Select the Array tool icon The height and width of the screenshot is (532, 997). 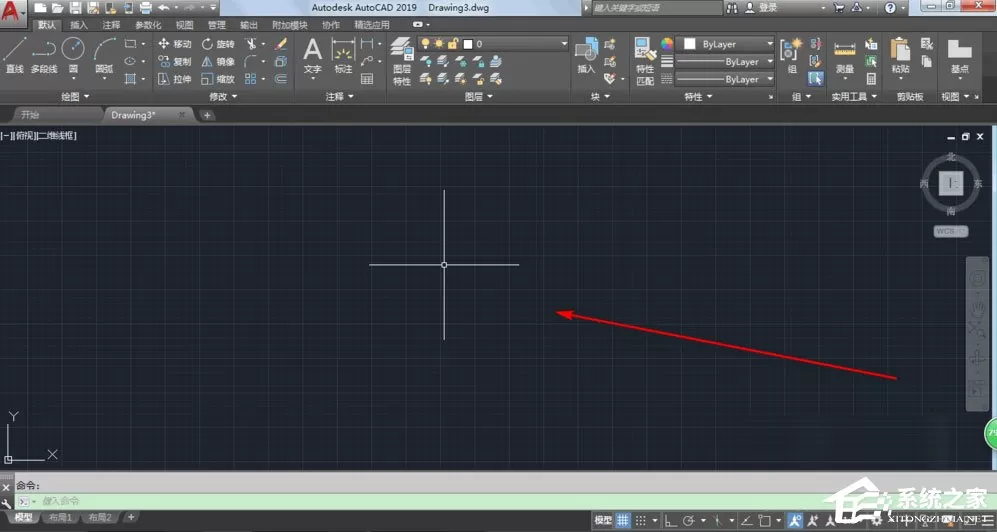pyautogui.click(x=251, y=79)
